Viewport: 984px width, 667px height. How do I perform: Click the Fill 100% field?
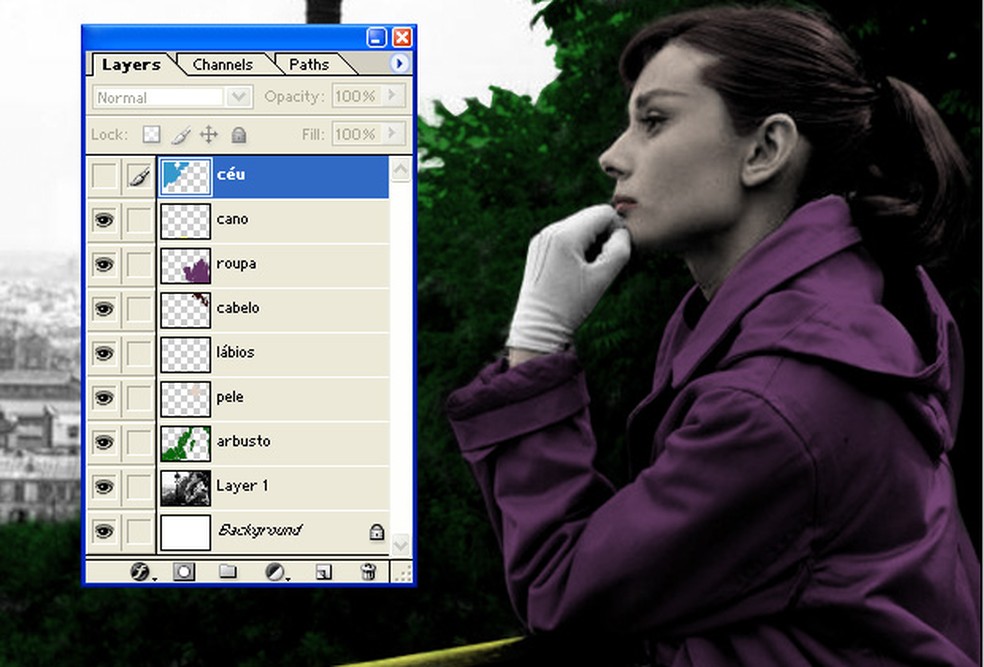tap(357, 133)
